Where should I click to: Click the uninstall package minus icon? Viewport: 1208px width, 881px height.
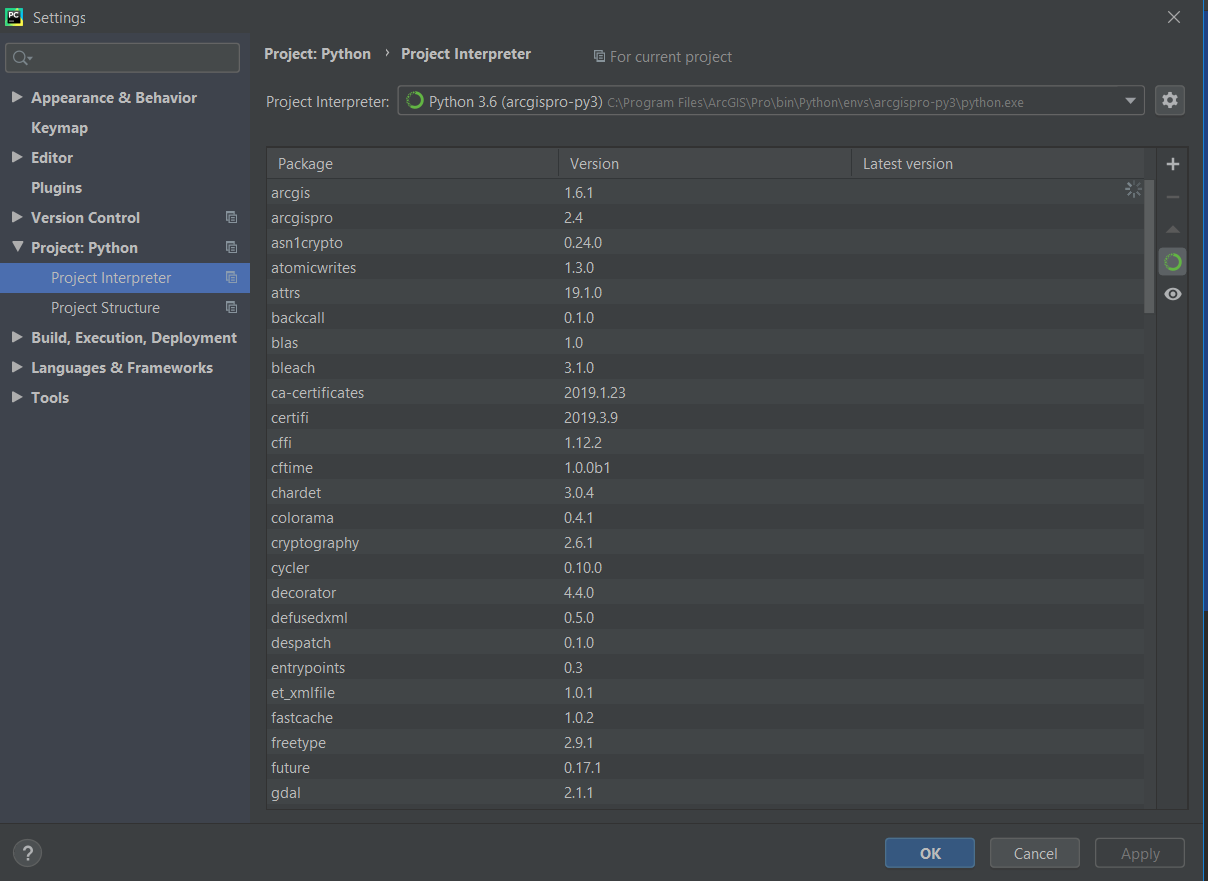pos(1173,197)
